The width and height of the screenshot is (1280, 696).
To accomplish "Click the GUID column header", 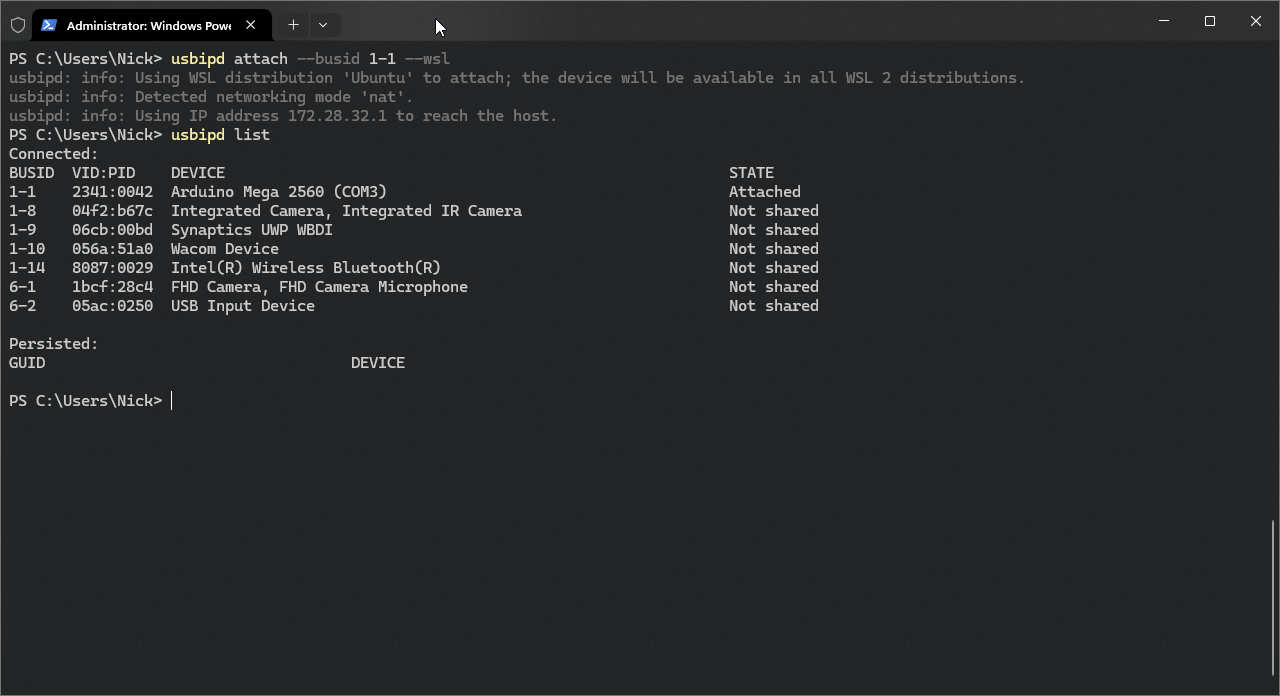I will pos(27,363).
